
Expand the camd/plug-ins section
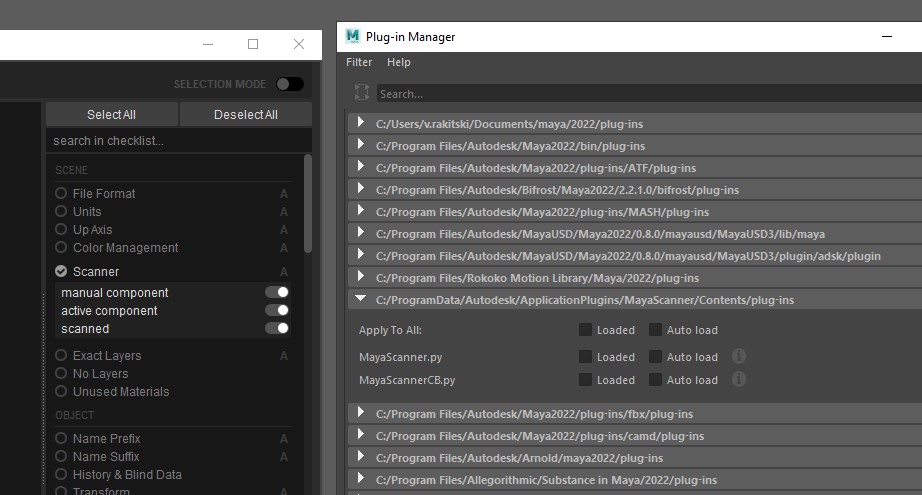pos(360,434)
